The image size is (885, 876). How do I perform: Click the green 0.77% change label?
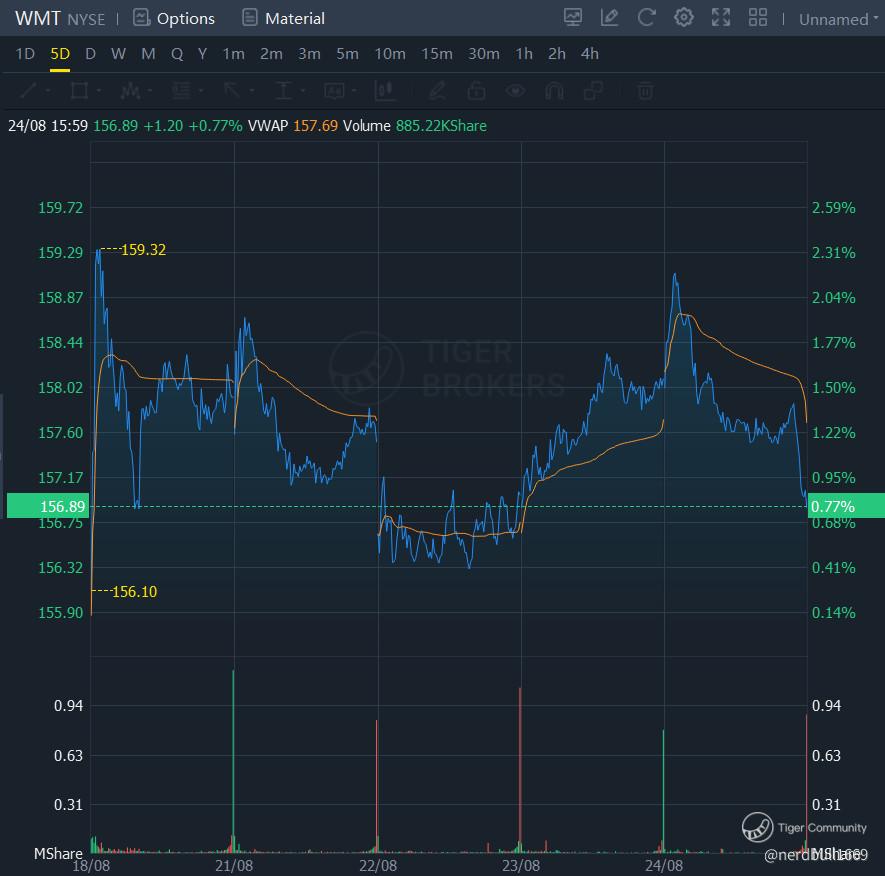click(x=846, y=506)
